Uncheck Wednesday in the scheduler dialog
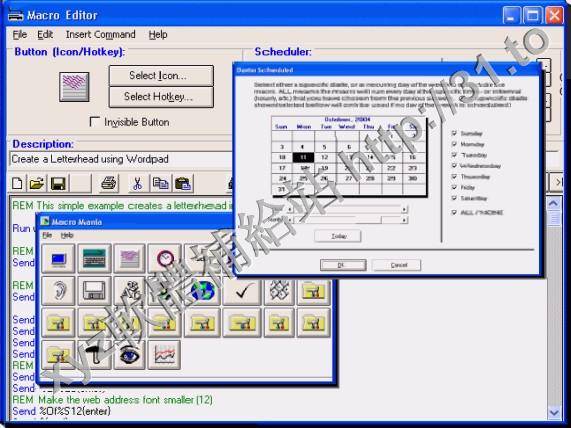The width and height of the screenshot is (571, 428). click(454, 166)
